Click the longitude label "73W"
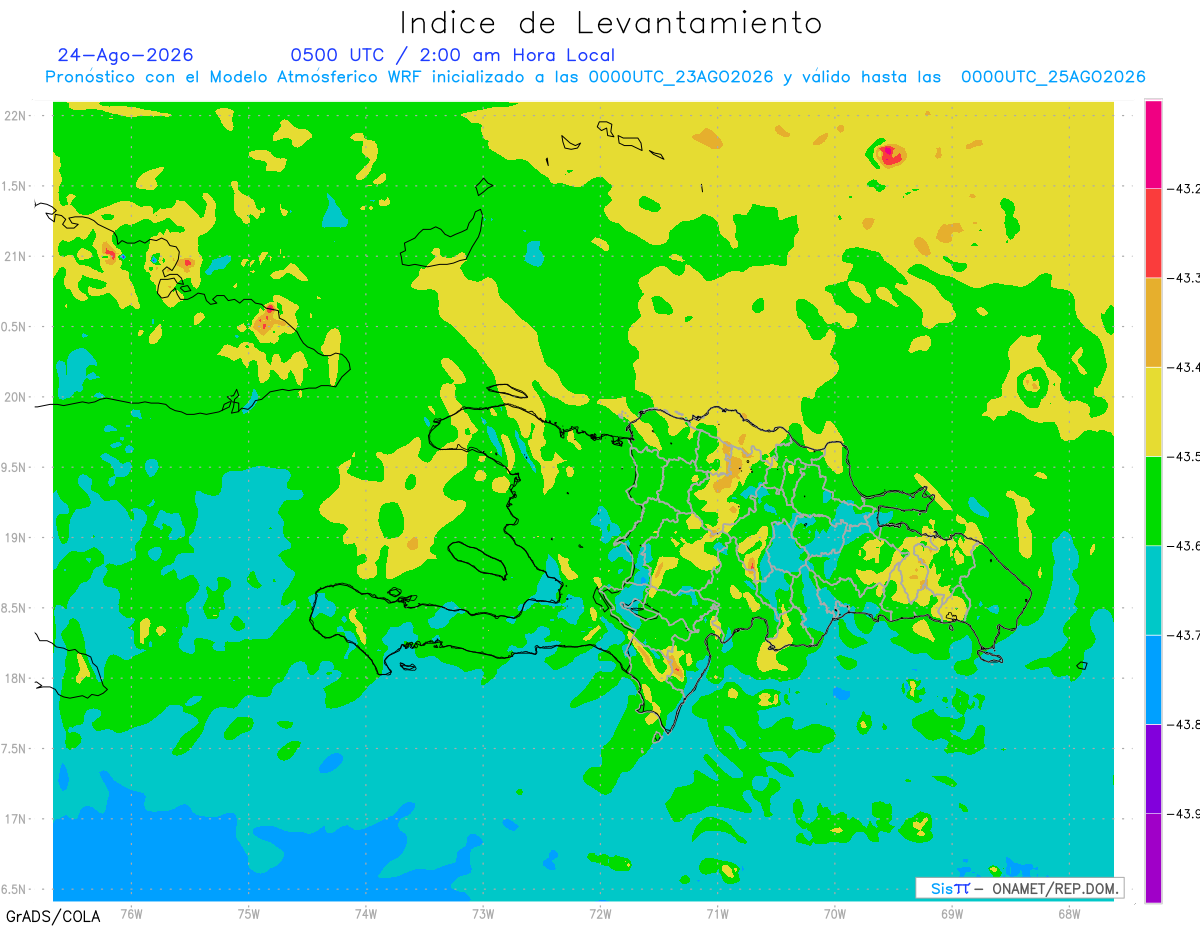 pos(483,914)
